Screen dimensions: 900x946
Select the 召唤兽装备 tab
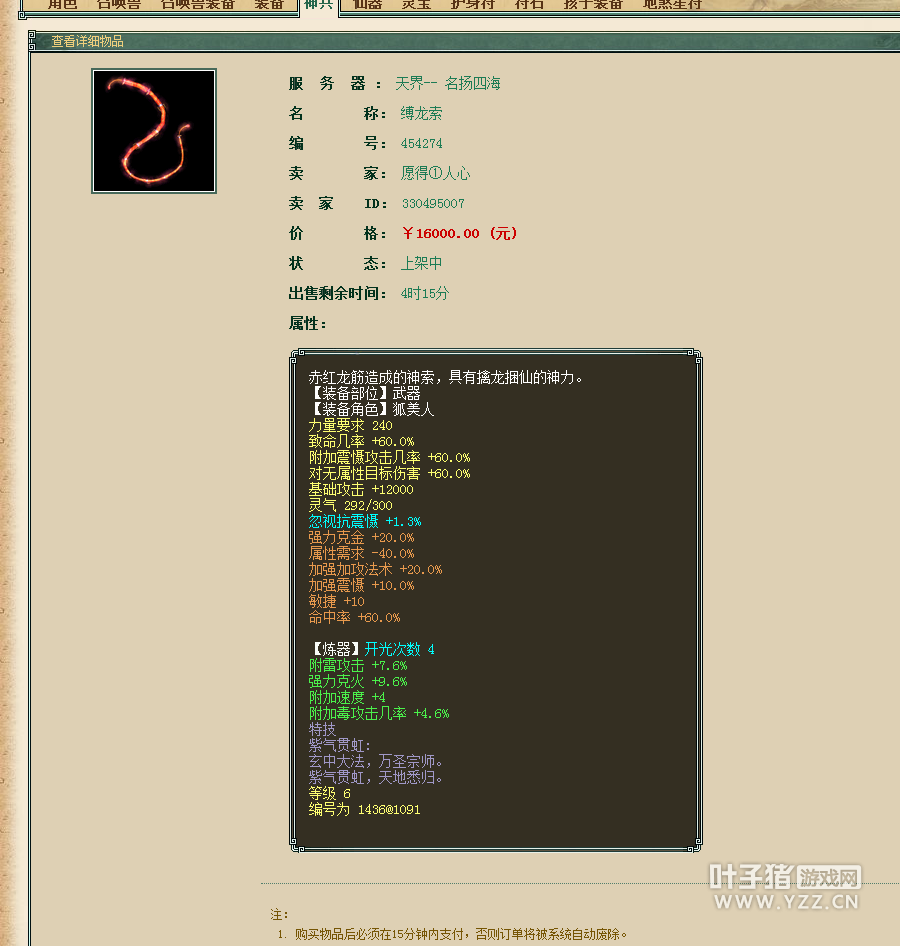point(198,5)
